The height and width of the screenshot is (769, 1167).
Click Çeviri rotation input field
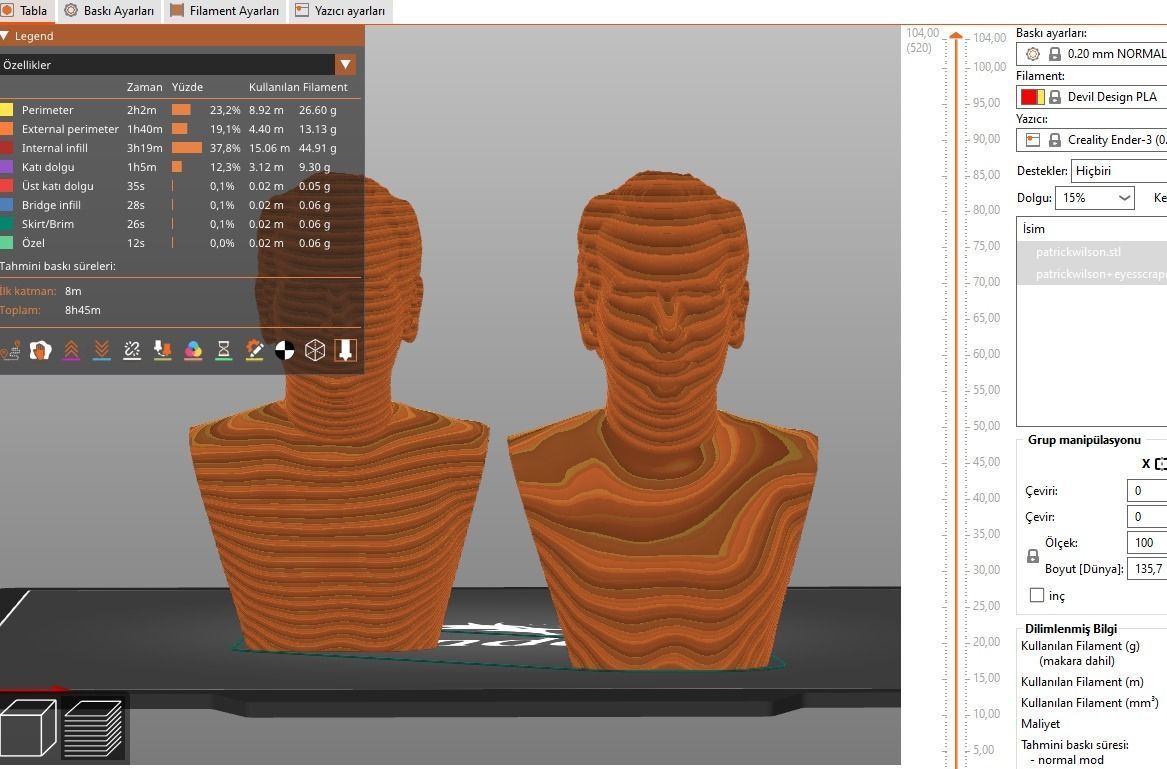coord(1147,491)
